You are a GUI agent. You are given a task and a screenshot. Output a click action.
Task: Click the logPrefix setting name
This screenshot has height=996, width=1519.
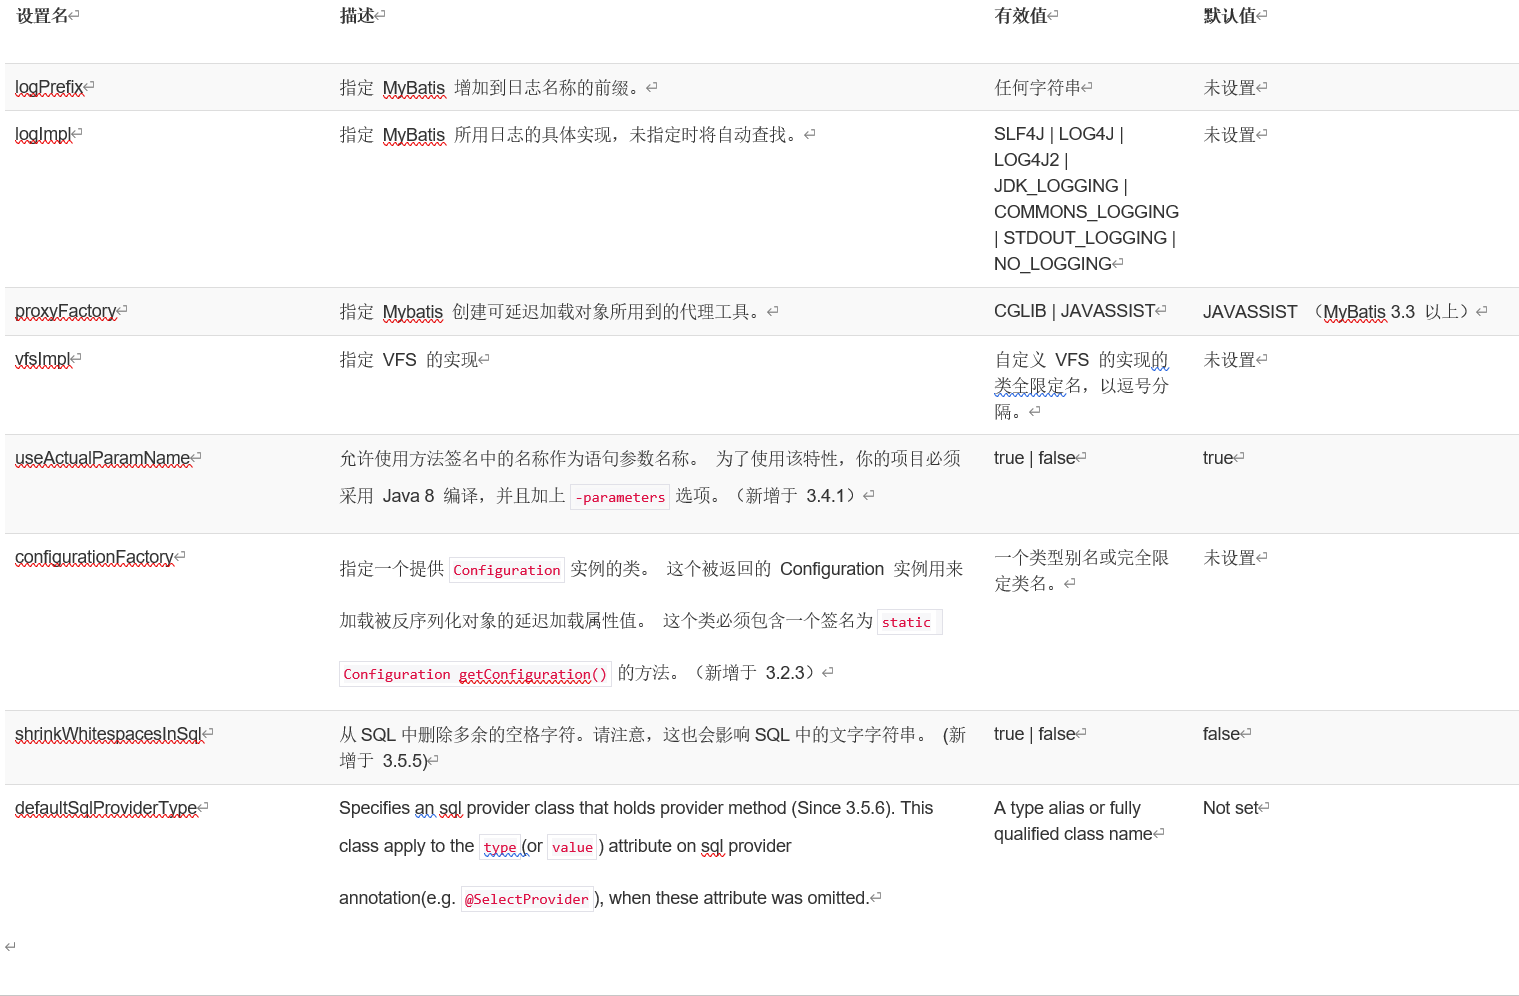pos(48,87)
